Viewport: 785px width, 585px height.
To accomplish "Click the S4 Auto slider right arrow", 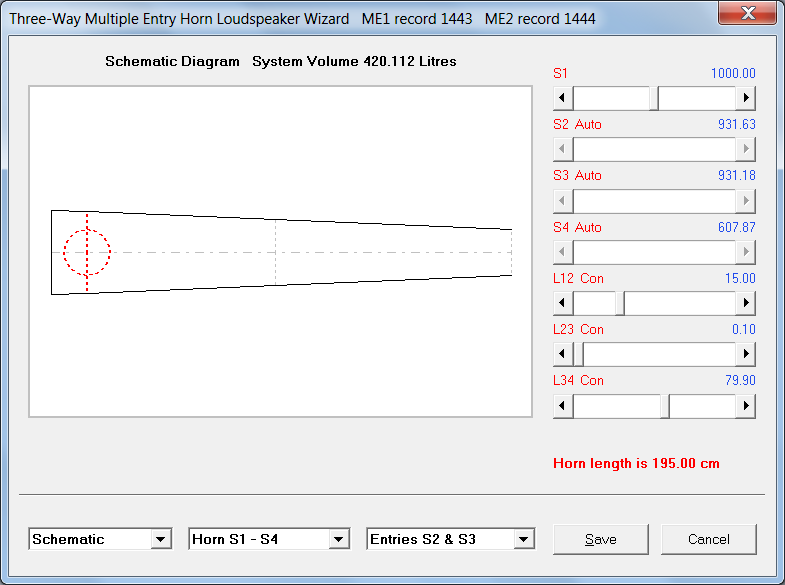I will (745, 252).
